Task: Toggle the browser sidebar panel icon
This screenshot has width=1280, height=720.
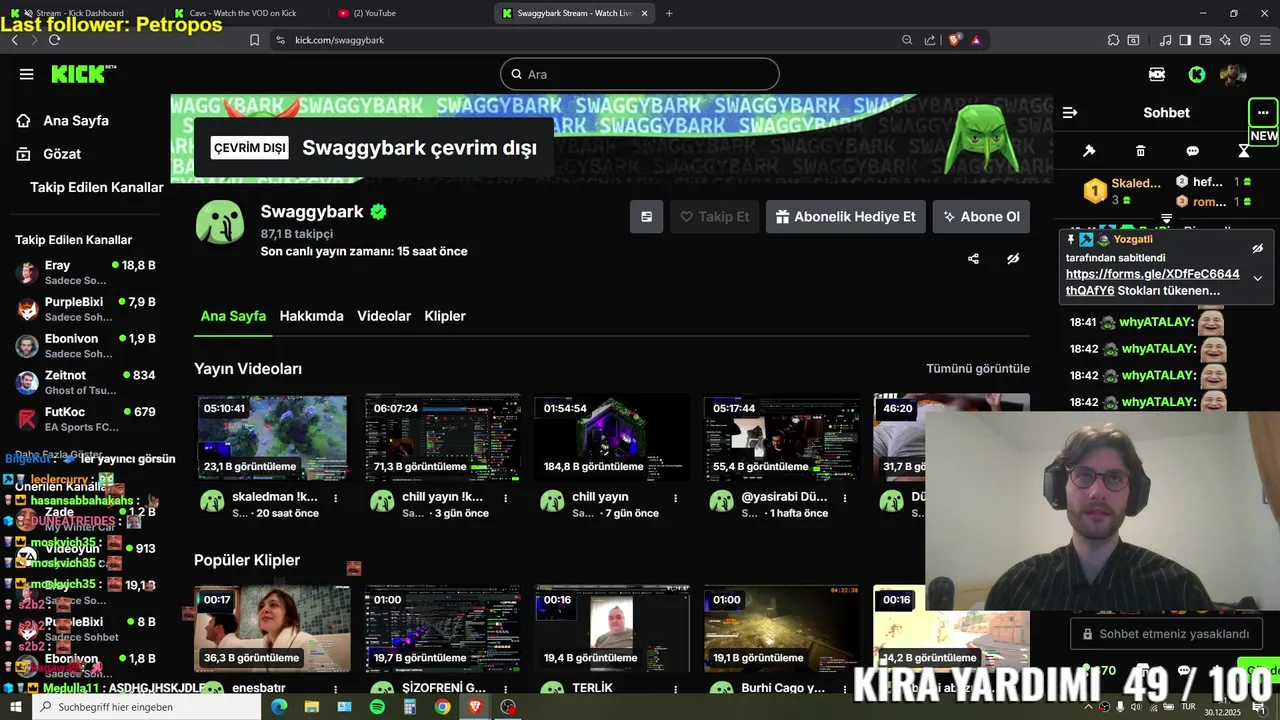Action: point(1185,40)
